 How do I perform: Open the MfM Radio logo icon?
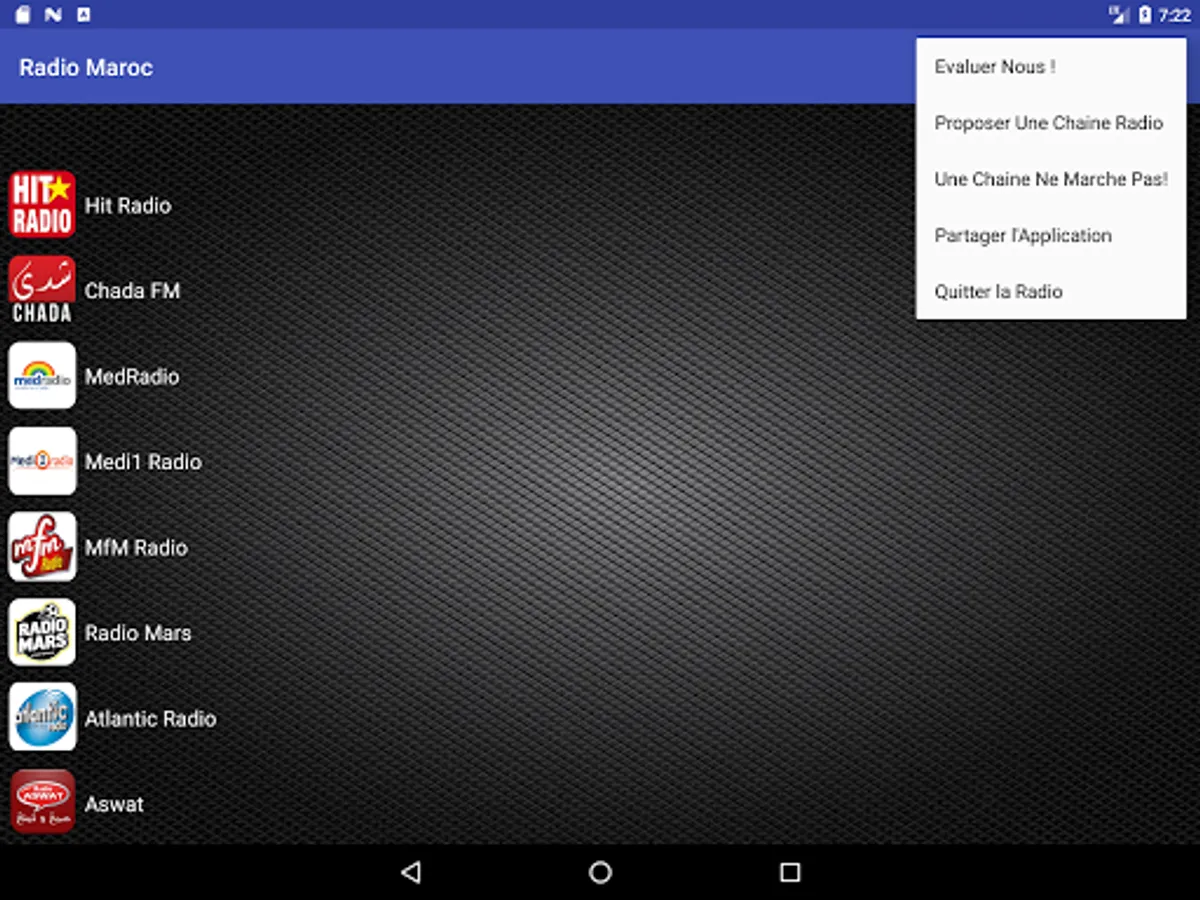coord(42,547)
